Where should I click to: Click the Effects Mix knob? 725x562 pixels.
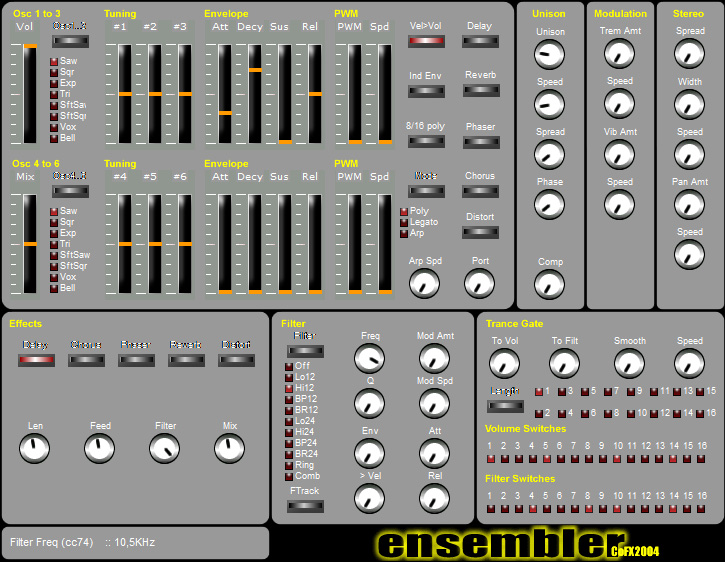[229, 448]
